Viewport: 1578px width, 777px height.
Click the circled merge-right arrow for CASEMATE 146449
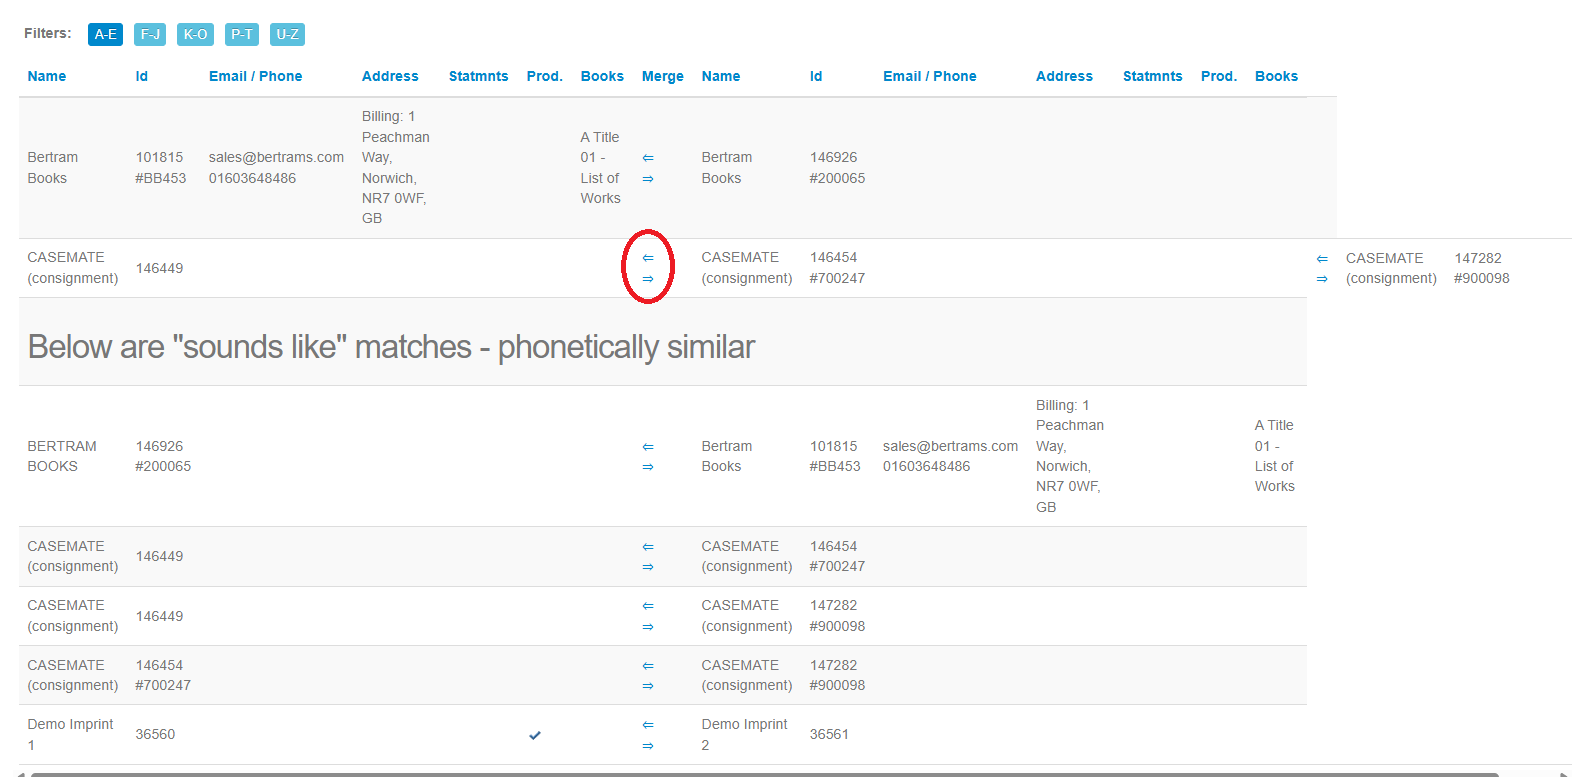click(648, 279)
